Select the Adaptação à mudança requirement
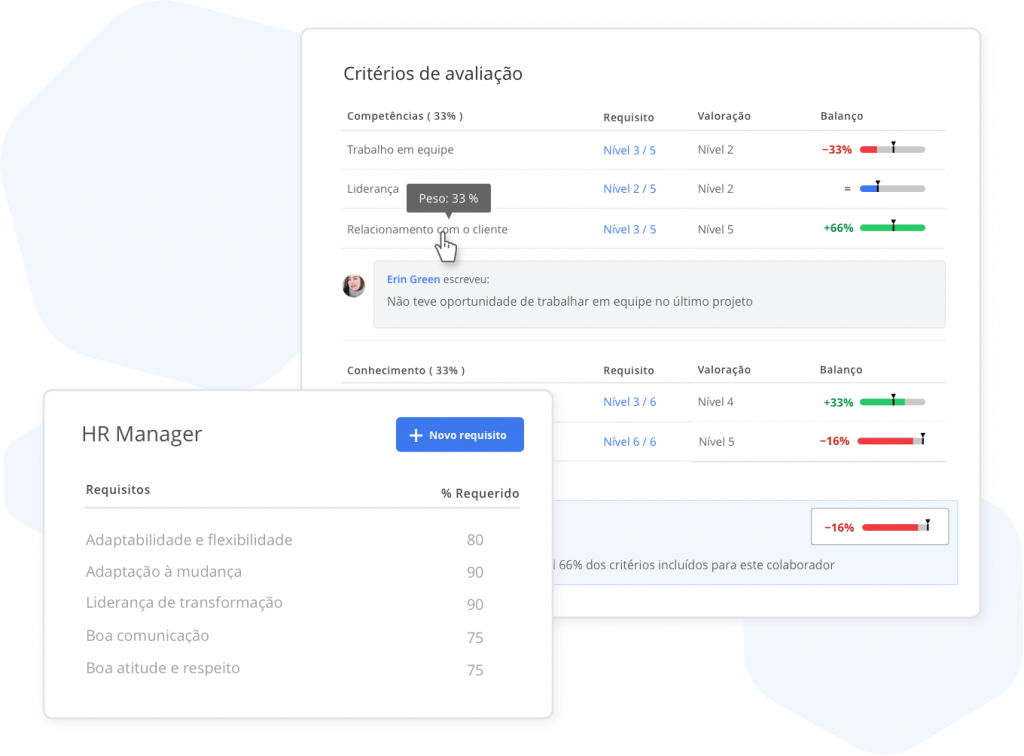1024x756 pixels. [x=164, y=572]
